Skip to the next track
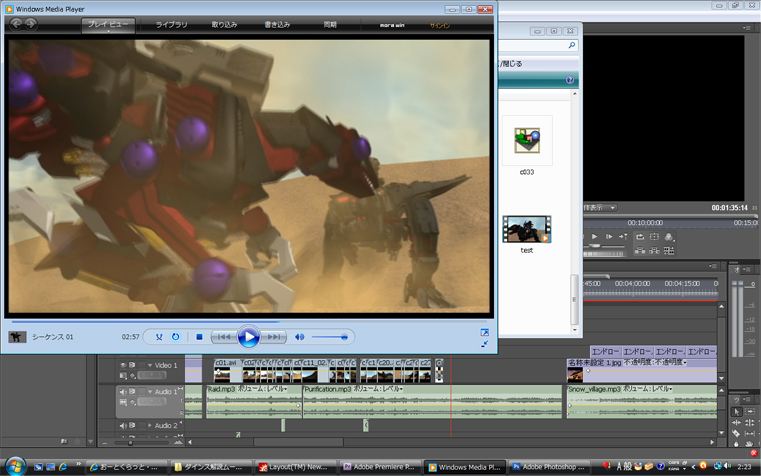The image size is (761, 476). [274, 337]
